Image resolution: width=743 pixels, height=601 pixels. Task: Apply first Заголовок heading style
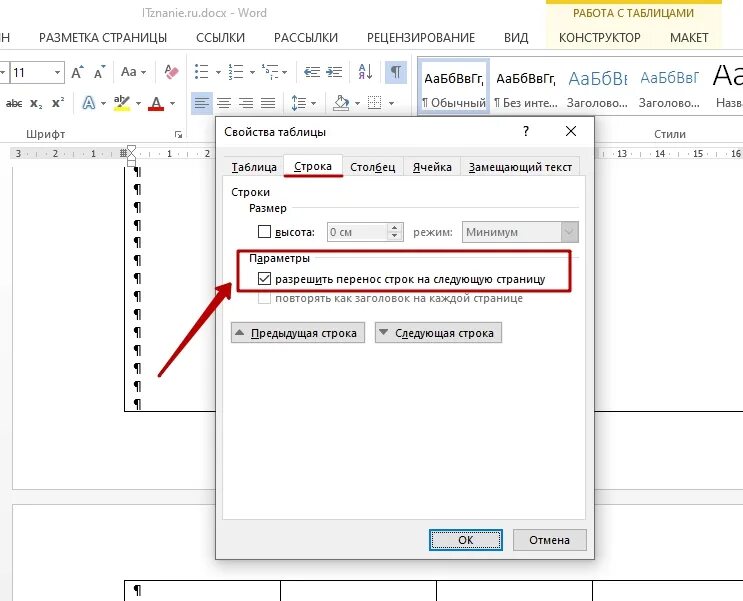pyautogui.click(x=597, y=87)
